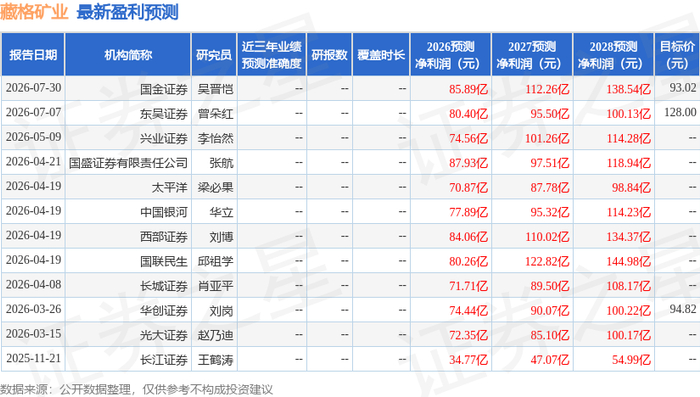
Task: Select the 2026预测净利润 column header
Action: (451, 54)
